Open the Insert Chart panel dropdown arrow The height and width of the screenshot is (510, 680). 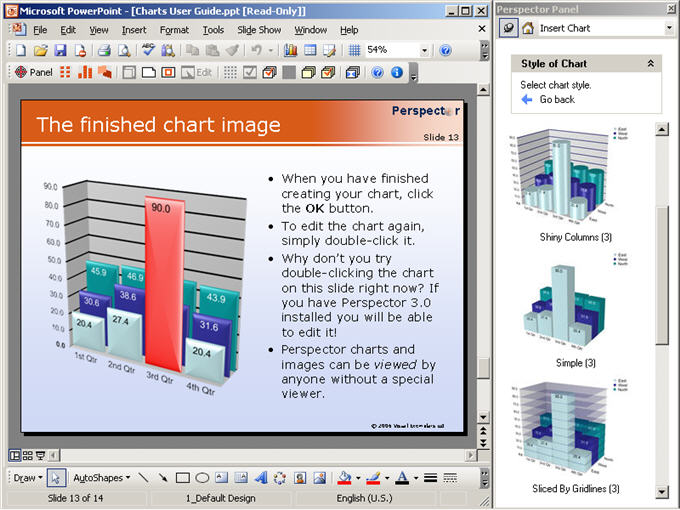(x=669, y=28)
